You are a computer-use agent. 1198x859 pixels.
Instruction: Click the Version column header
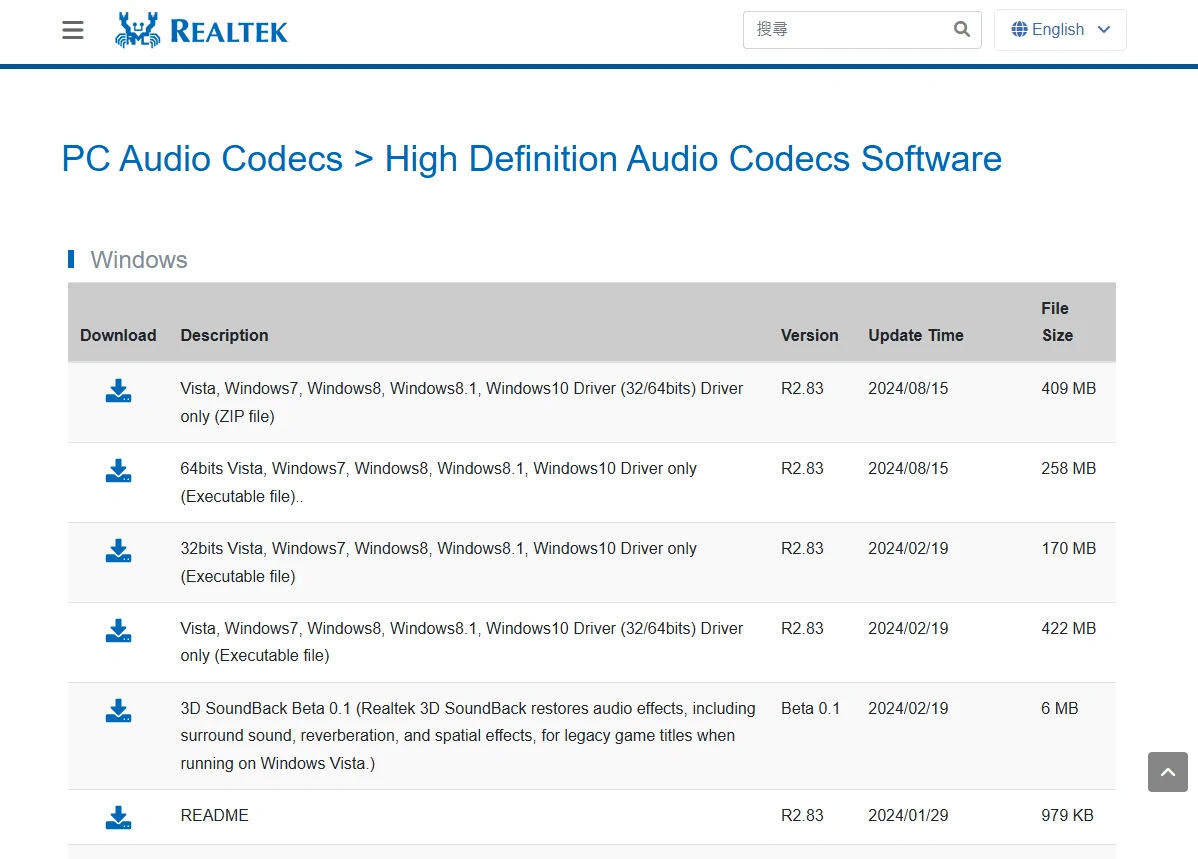pos(809,335)
